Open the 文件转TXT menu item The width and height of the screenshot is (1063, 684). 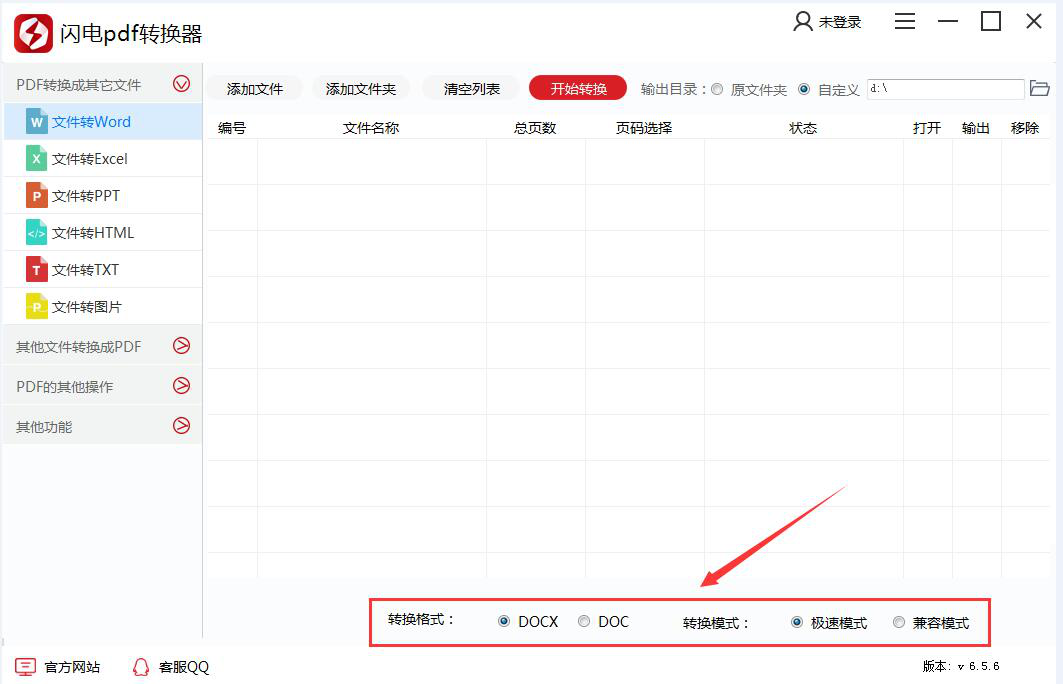[x=103, y=270]
